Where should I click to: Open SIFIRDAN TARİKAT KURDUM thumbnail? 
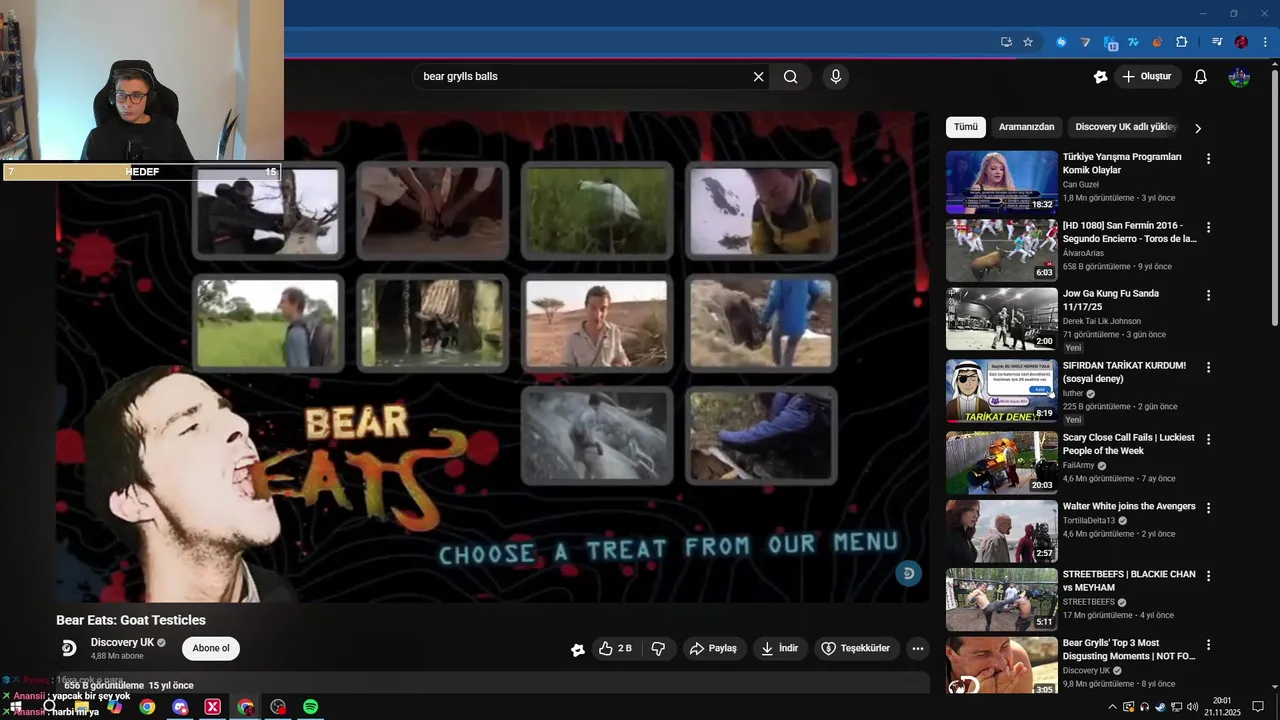[x=1001, y=391]
